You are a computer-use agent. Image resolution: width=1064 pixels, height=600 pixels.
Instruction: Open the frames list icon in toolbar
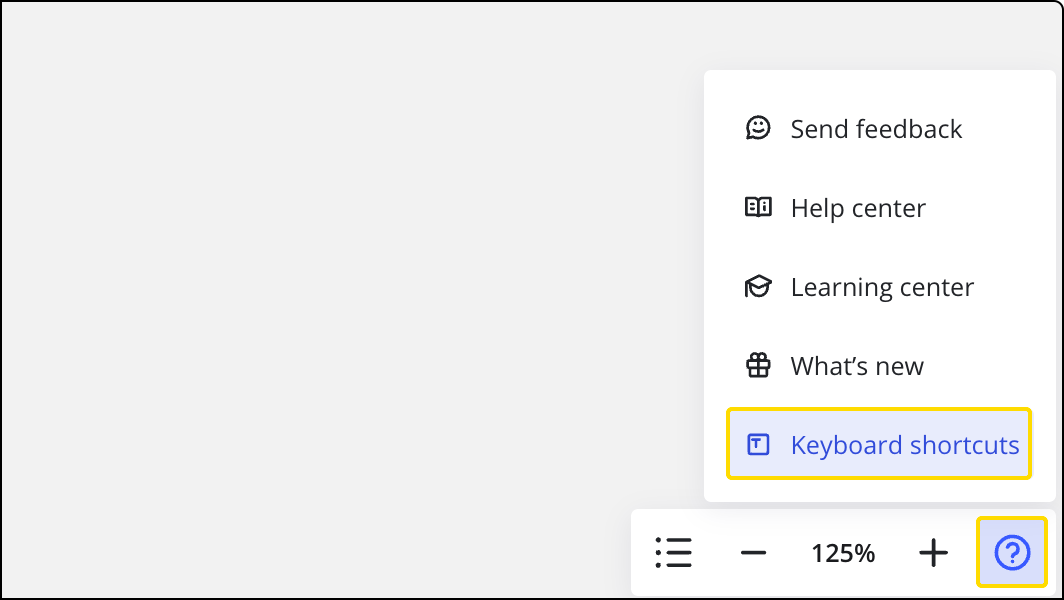click(x=673, y=553)
